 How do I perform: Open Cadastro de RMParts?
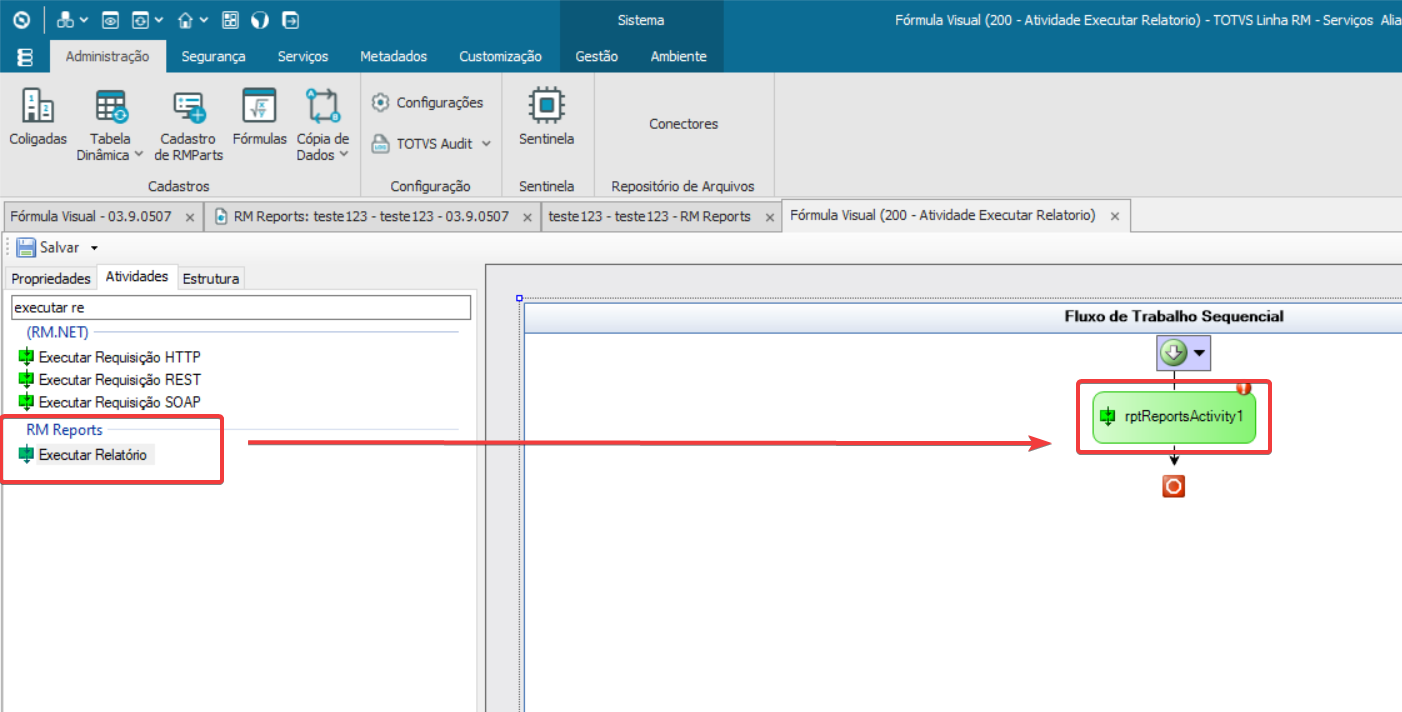(189, 124)
